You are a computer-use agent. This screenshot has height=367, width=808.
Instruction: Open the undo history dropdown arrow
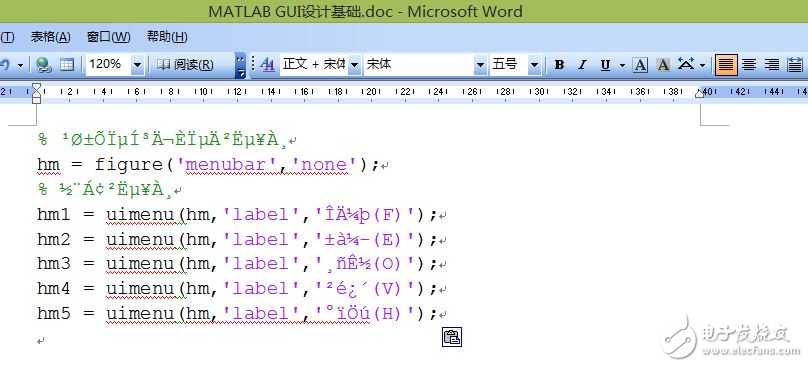(20, 65)
